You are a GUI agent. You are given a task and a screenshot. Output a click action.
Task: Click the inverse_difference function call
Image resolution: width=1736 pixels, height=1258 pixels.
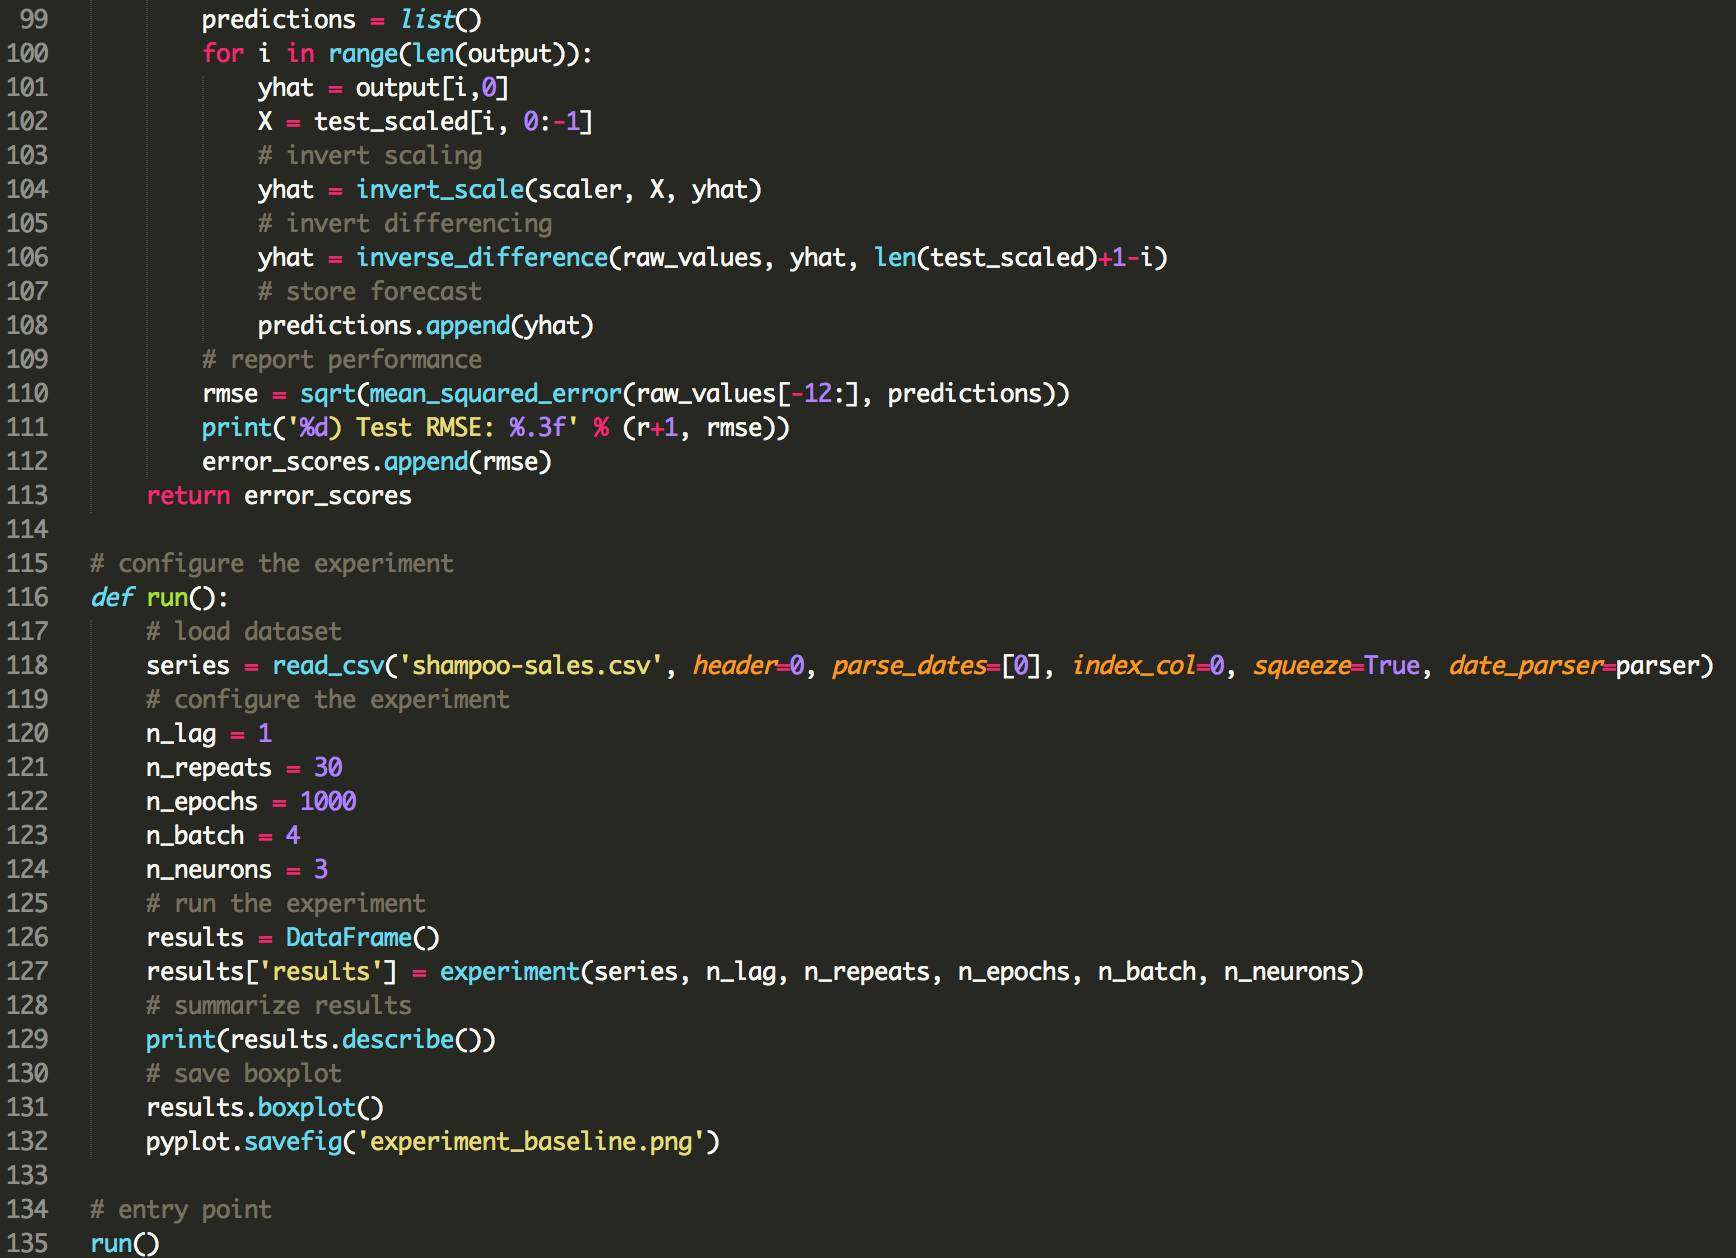(481, 257)
